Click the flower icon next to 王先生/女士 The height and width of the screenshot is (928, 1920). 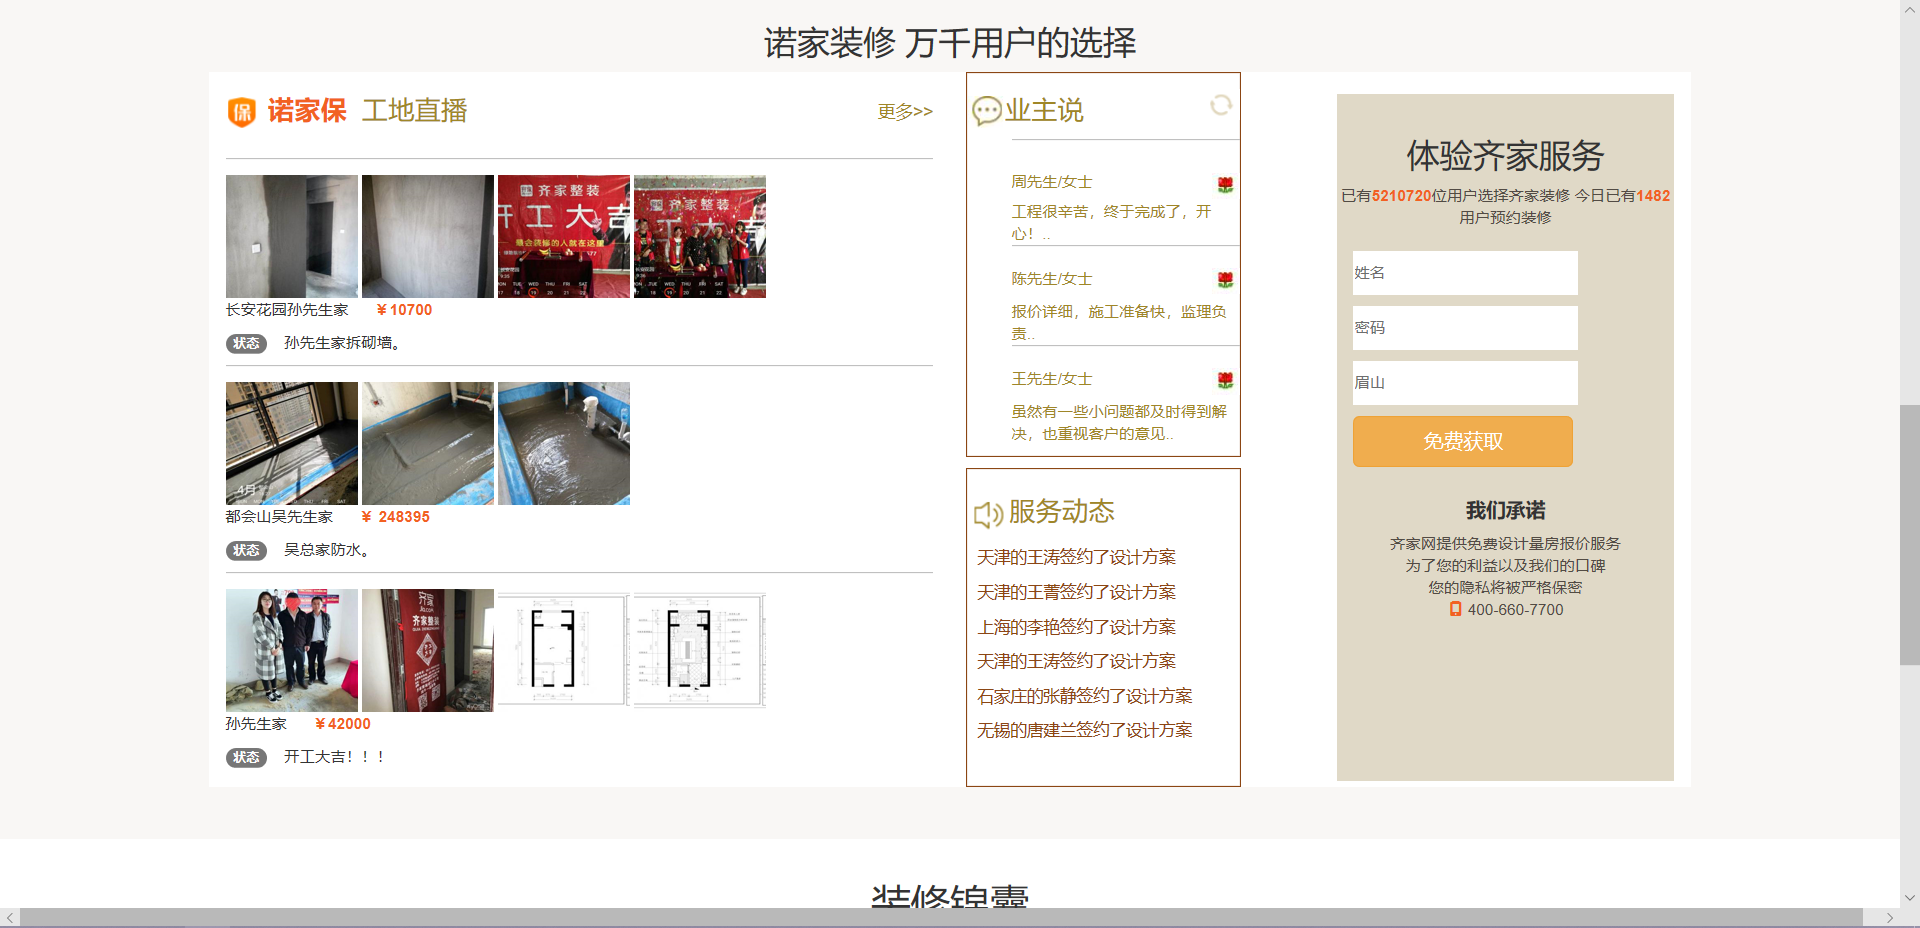click(1225, 380)
